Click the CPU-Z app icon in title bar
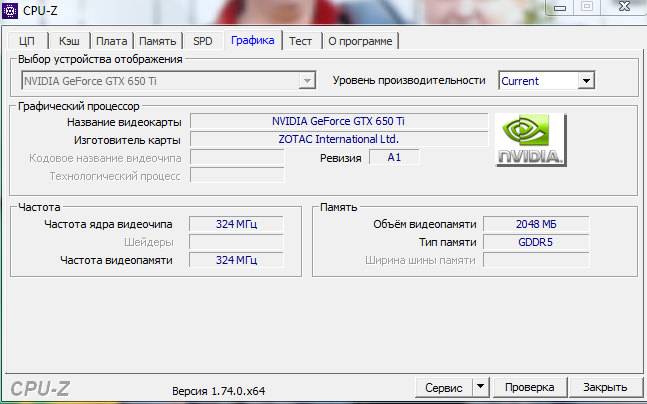This screenshot has width=647, height=404. point(9,11)
